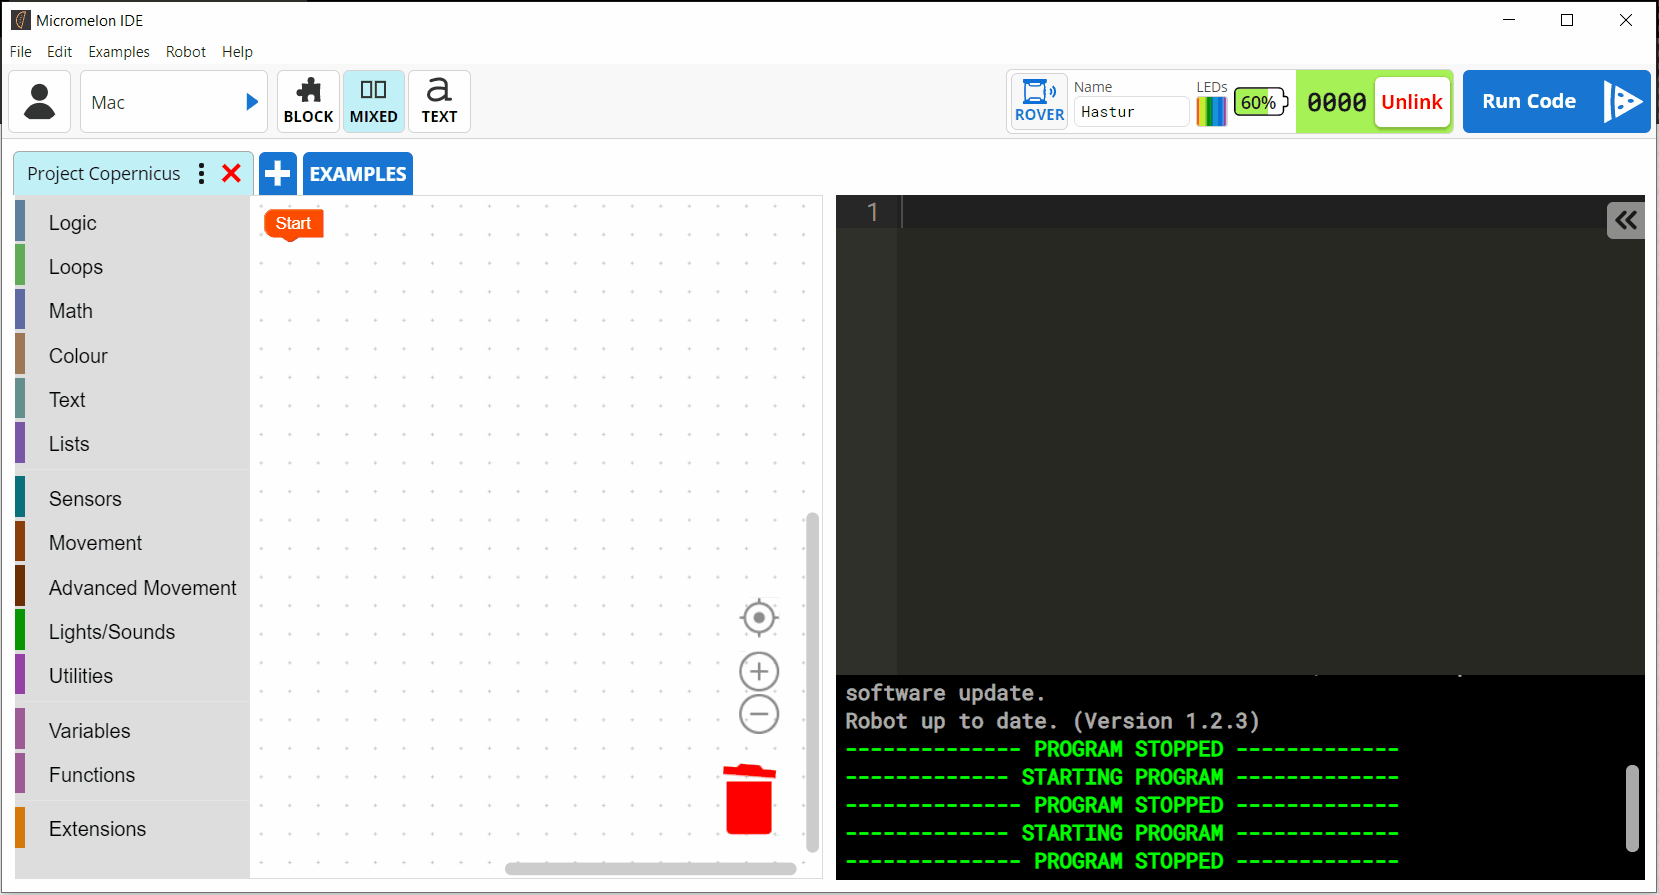Center the workspace with the target icon
Image resolution: width=1659 pixels, height=895 pixels.
click(x=759, y=618)
